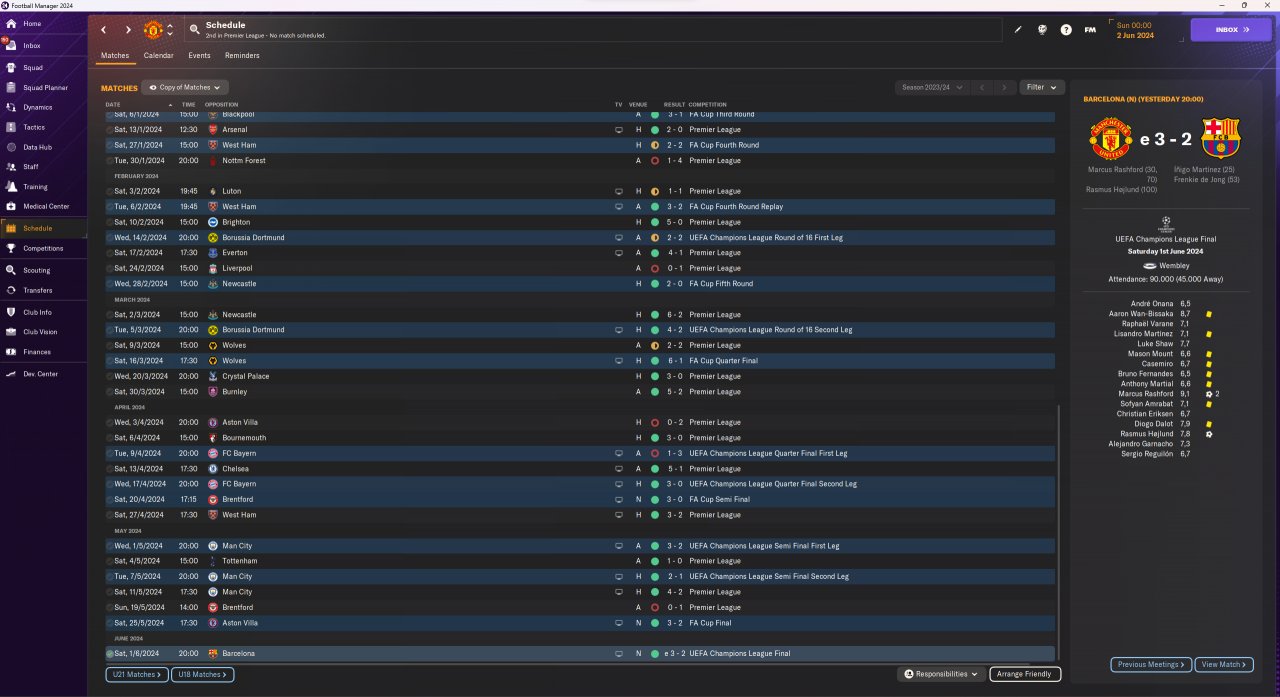Go forward with the right navigation arrow
The width and height of the screenshot is (1280, 697).
tap(127, 30)
